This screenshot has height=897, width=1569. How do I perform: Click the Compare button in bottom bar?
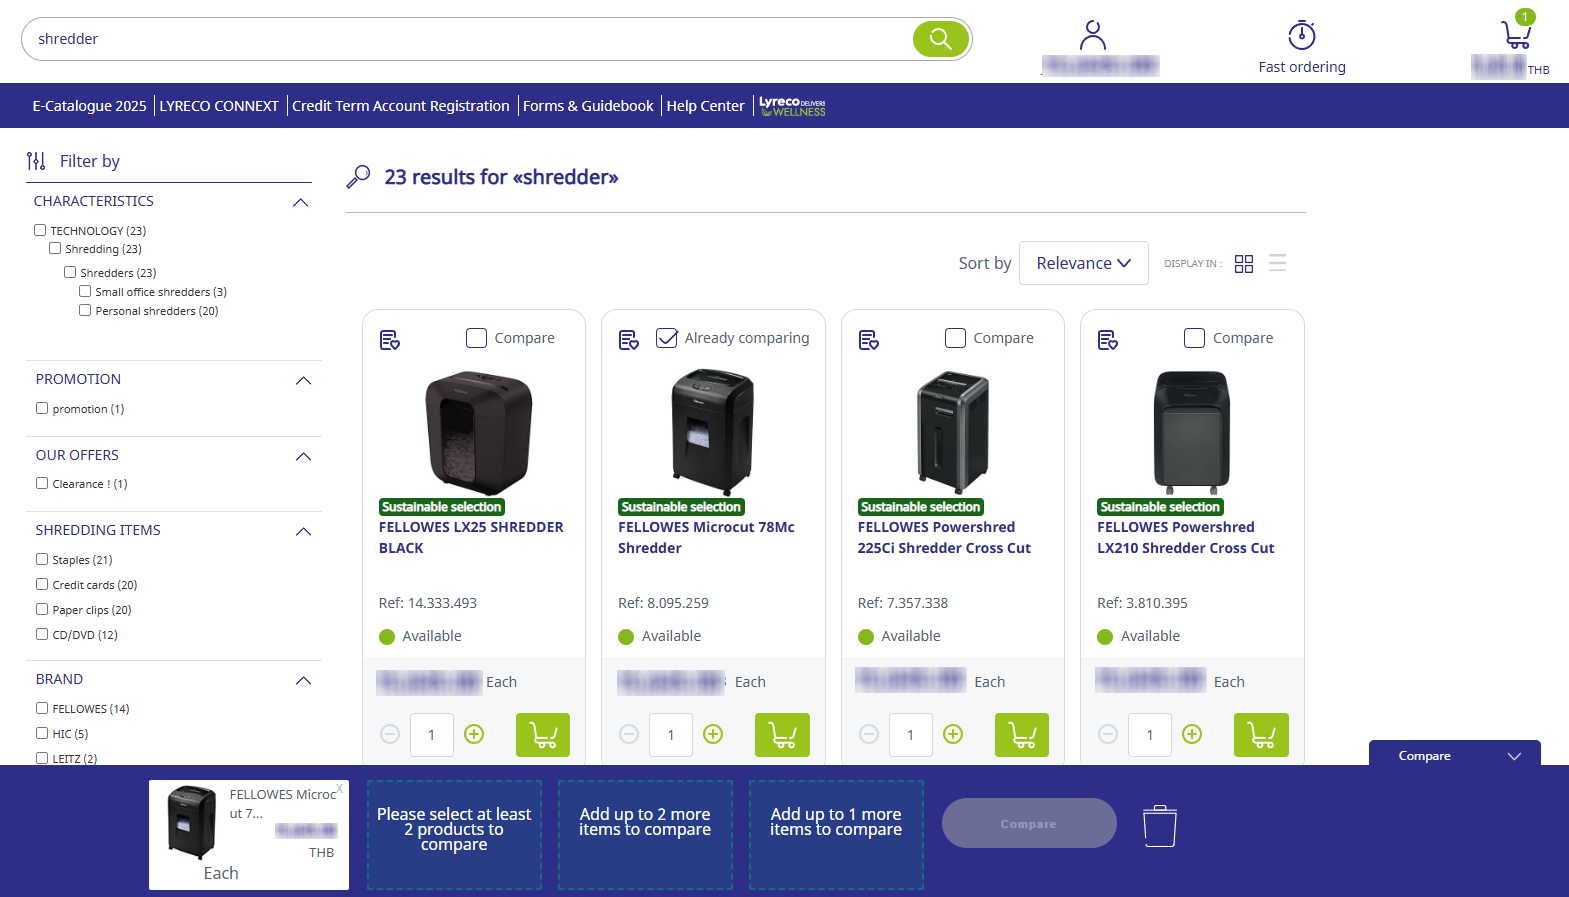1029,823
